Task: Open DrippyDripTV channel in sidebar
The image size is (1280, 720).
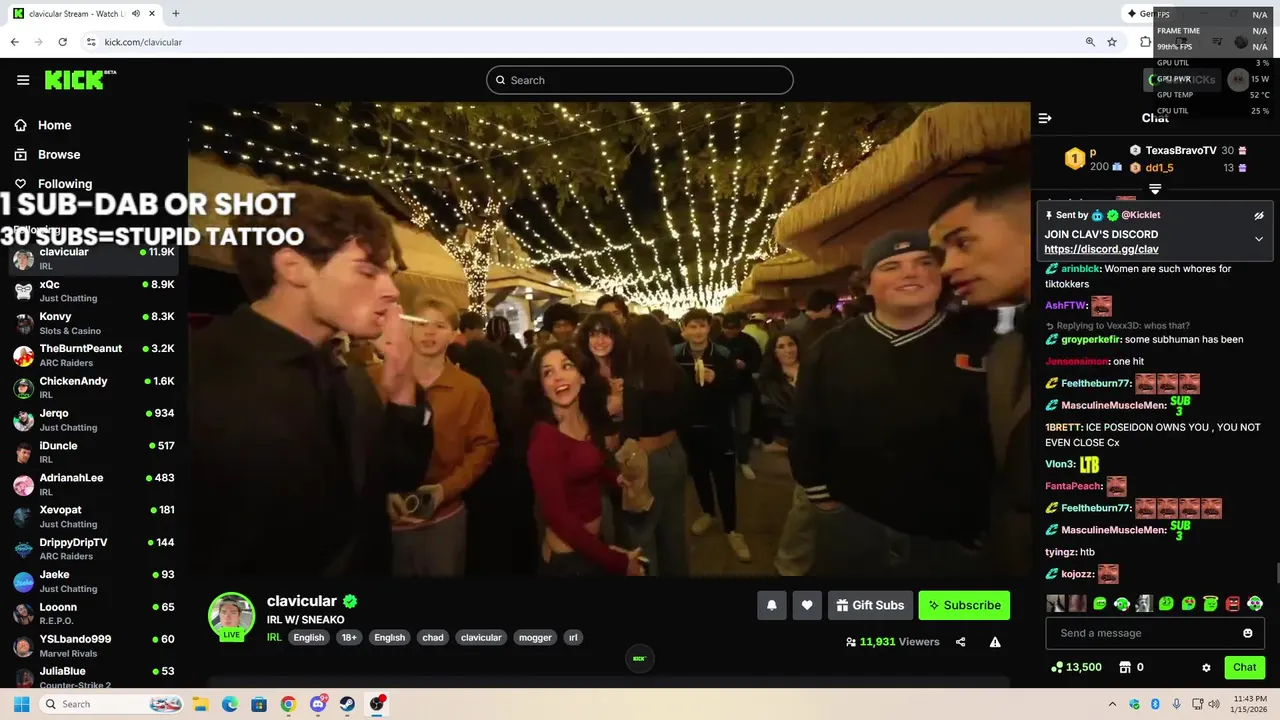Action: pyautogui.click(x=94, y=549)
